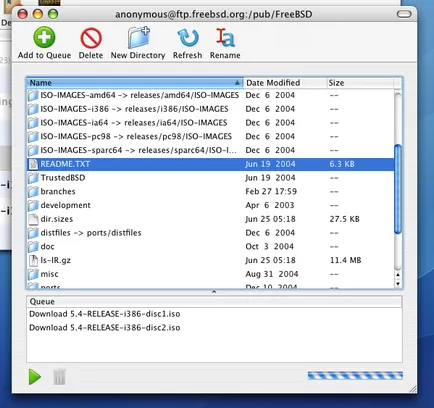Click the Rename toolbar icon
Viewport: 434px width, 408px height.
coord(225,38)
